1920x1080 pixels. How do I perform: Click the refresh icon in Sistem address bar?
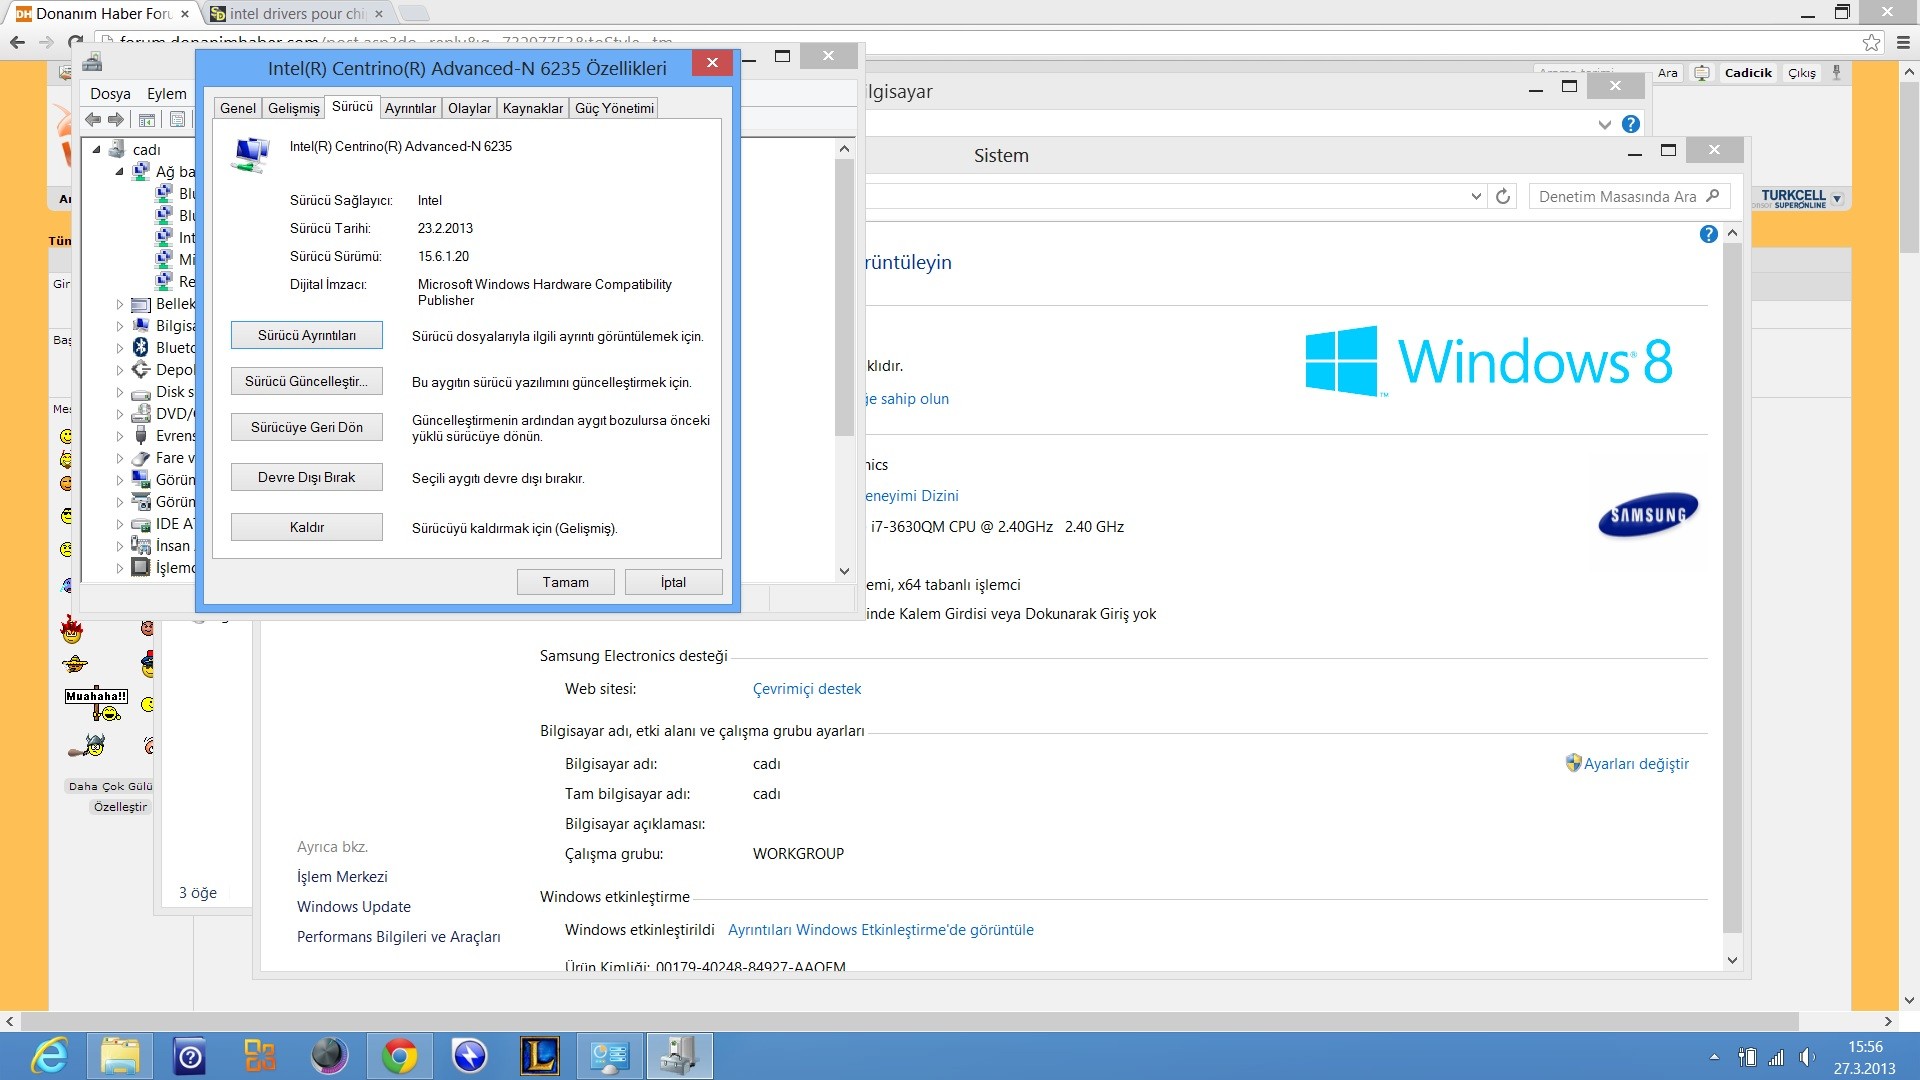click(1503, 196)
